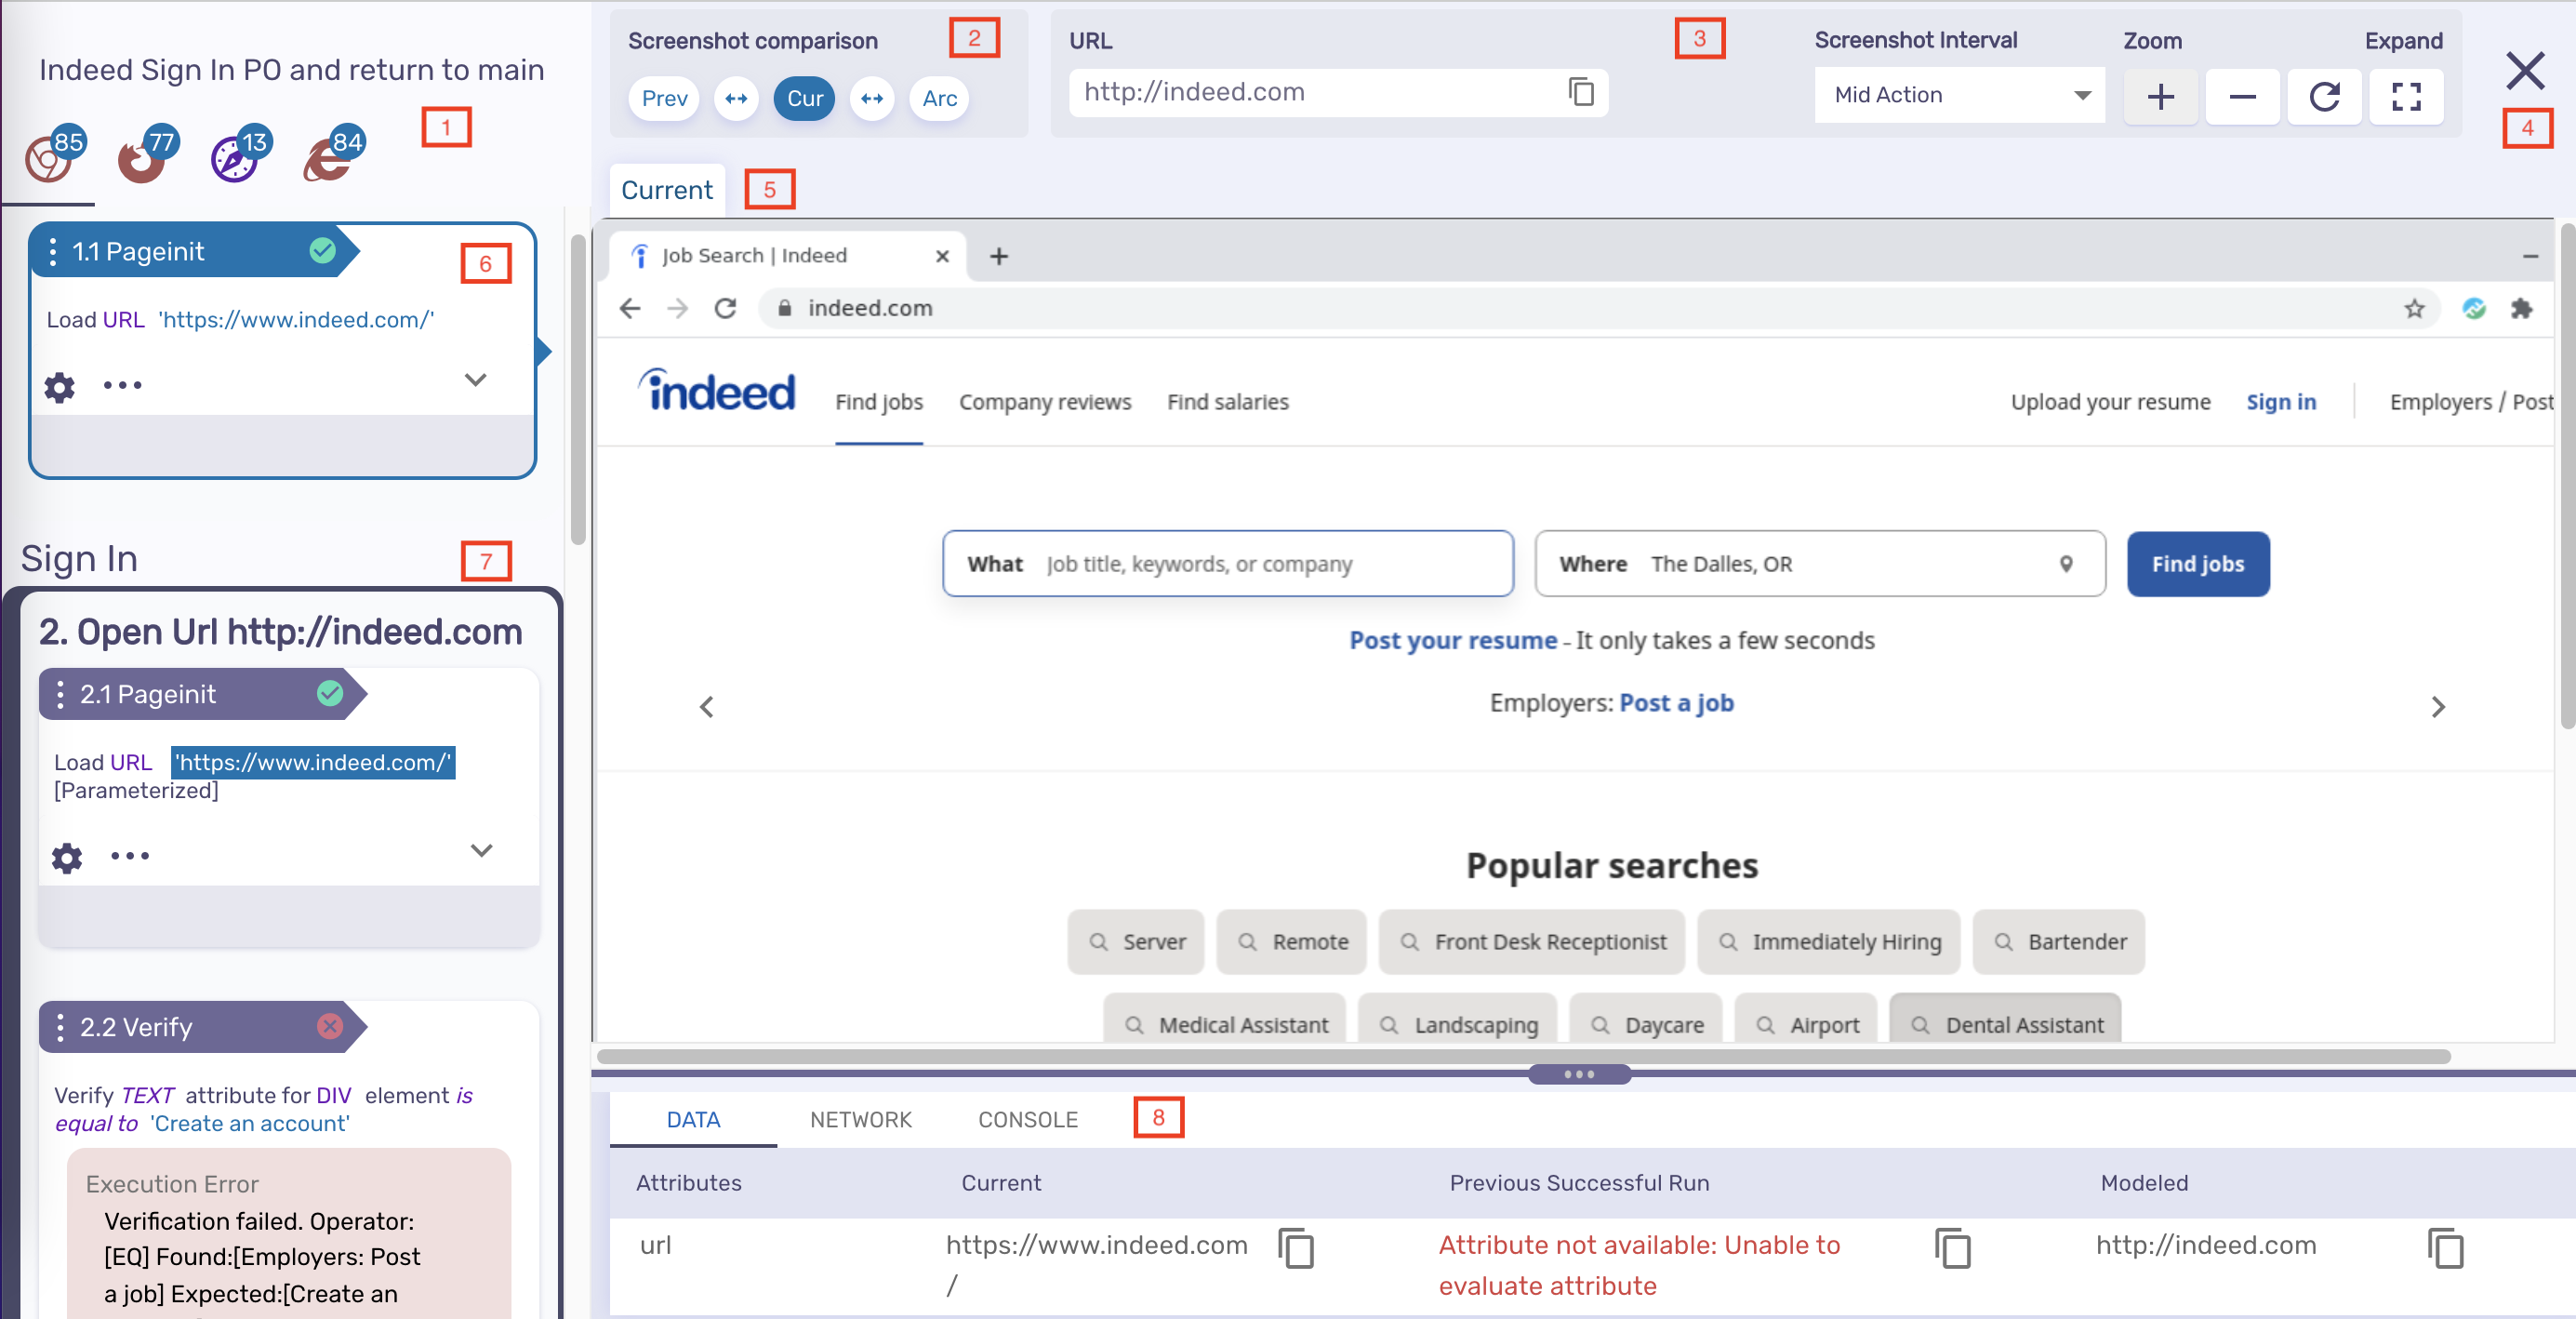Click the URL link in step 1.1
The height and width of the screenshot is (1319, 2576).
point(296,320)
